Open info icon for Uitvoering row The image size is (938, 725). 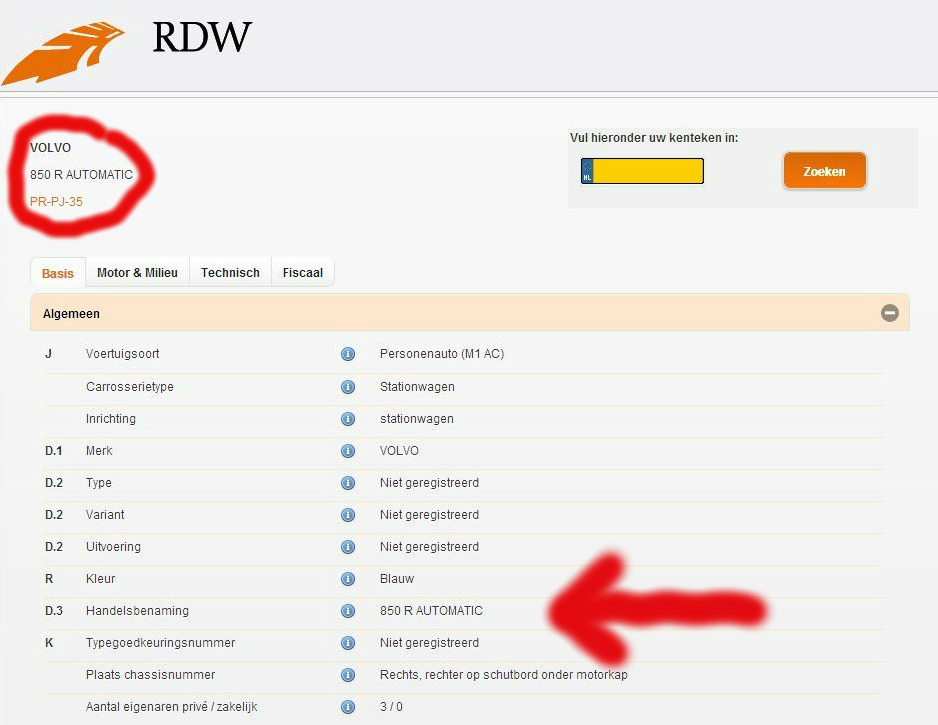(348, 547)
